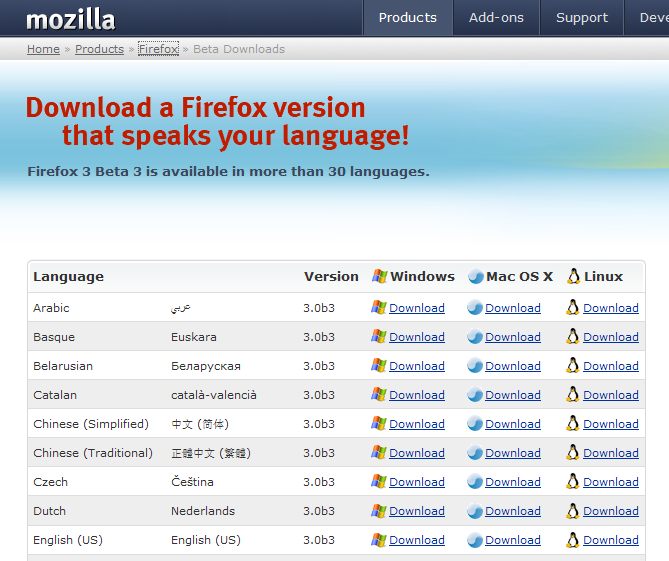The width and height of the screenshot is (669, 561).
Task: Click the Mac icon in the Dutch row
Action: pyautogui.click(x=475, y=510)
